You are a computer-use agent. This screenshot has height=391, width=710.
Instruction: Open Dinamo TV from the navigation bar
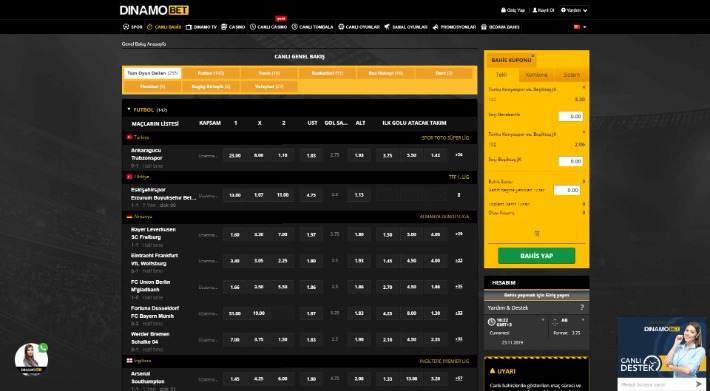(x=201, y=27)
